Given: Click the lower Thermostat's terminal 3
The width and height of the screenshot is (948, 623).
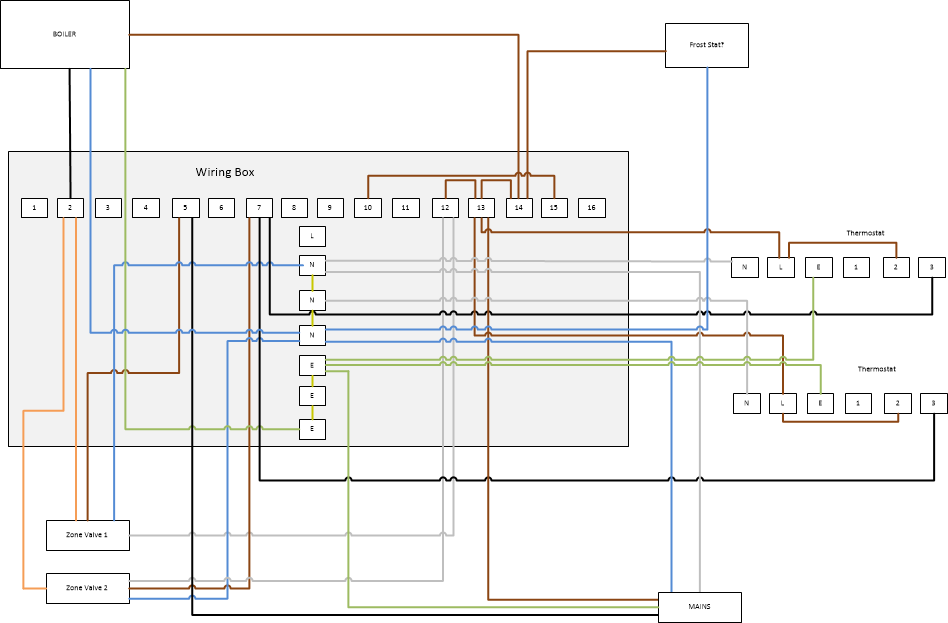Looking at the screenshot, I should pos(933,403).
